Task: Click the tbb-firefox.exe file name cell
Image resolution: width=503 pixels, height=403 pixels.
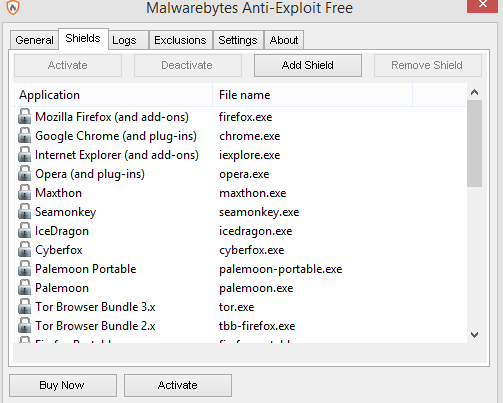Action: coord(257,326)
